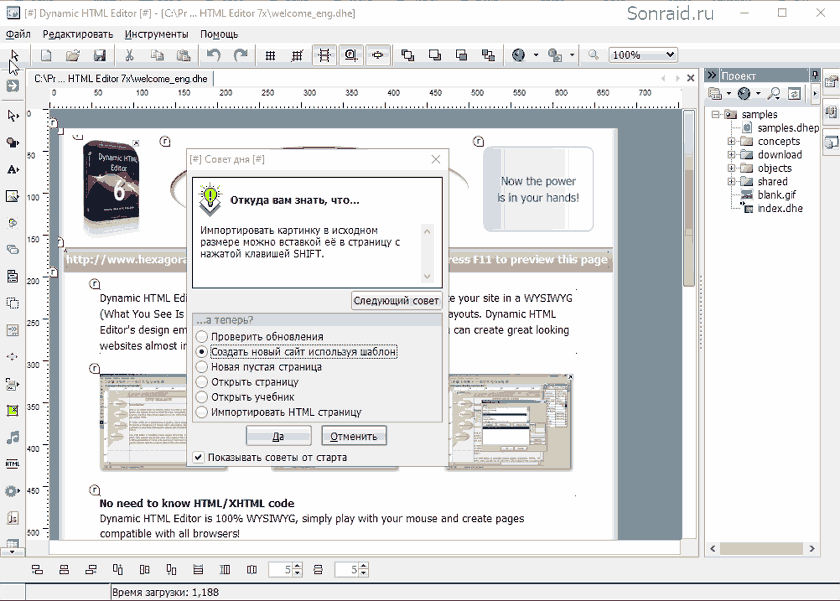
Task: Increase the first spacing stepper value
Action: click(298, 567)
